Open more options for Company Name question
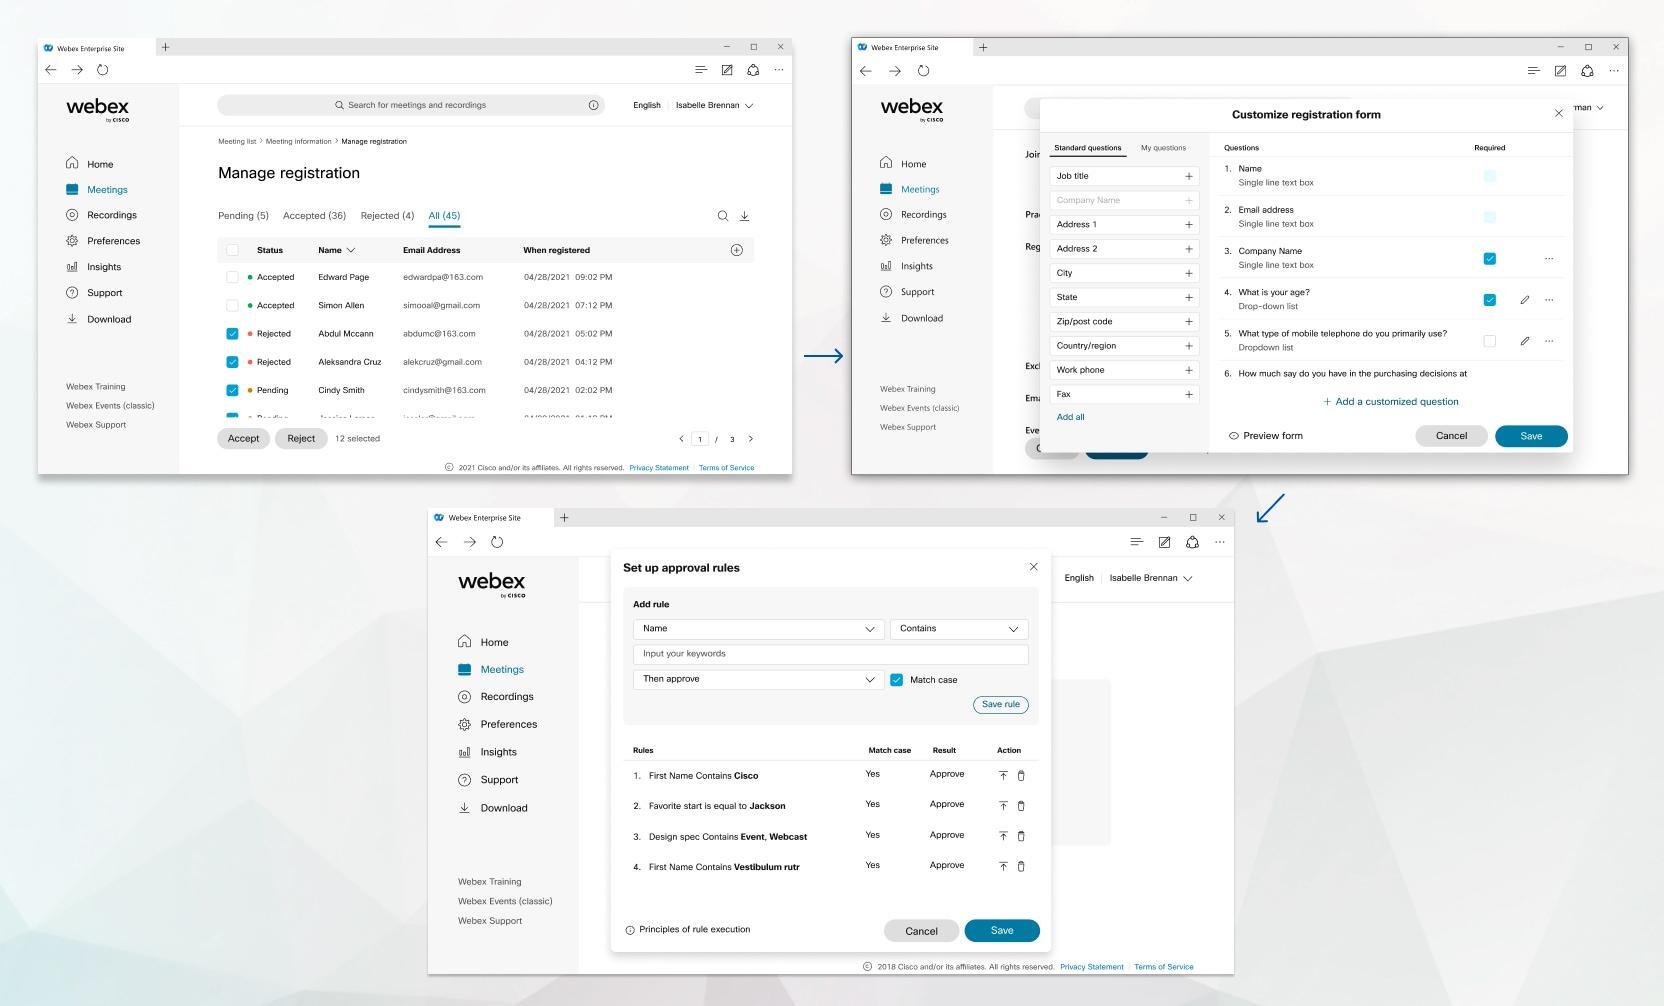1664x1006 pixels. pos(1549,259)
